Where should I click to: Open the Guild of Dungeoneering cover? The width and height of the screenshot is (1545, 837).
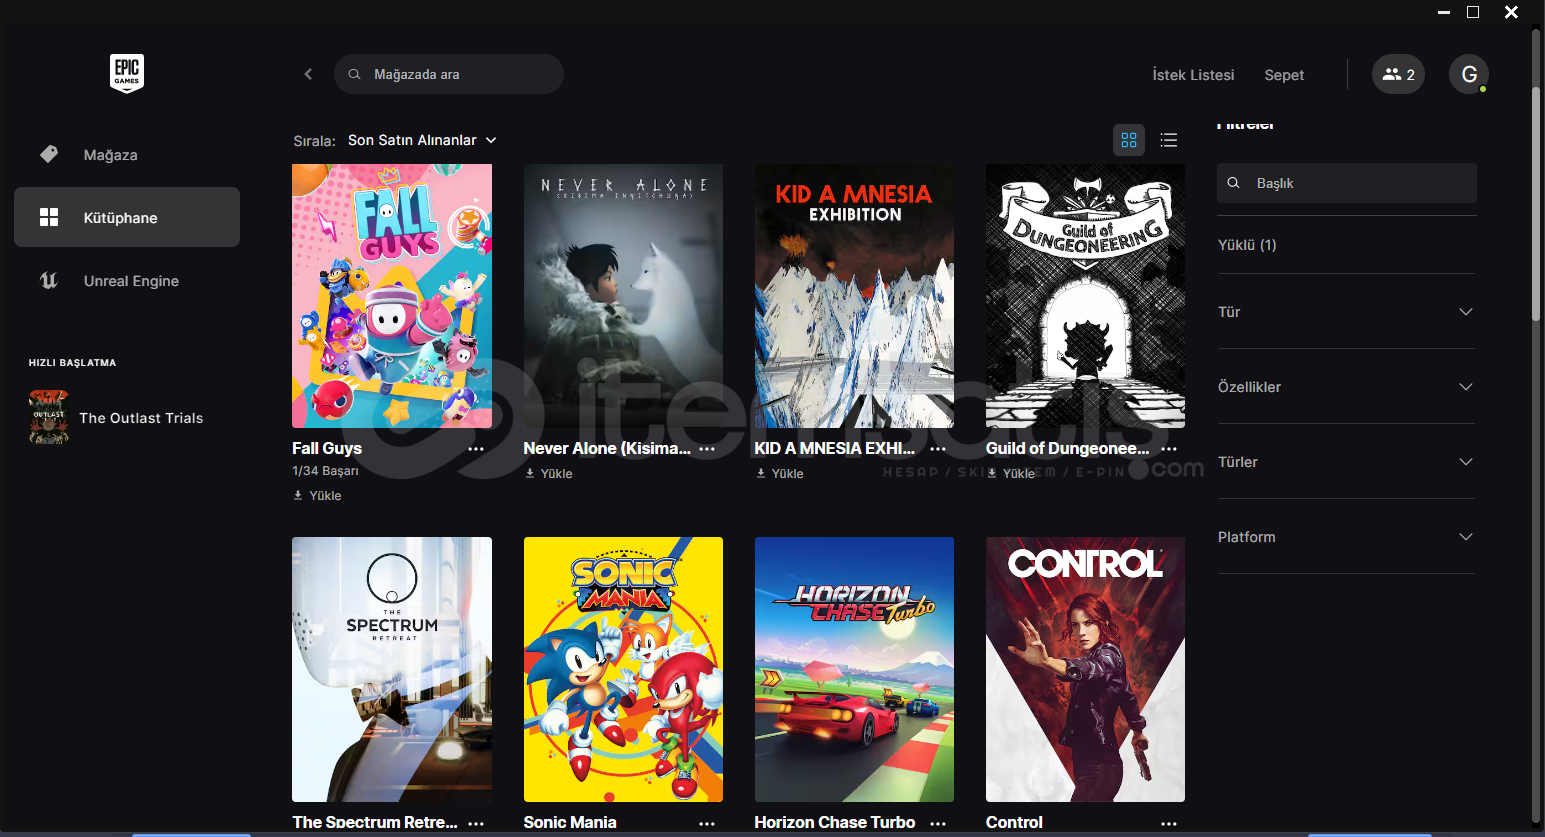[x=1085, y=296]
